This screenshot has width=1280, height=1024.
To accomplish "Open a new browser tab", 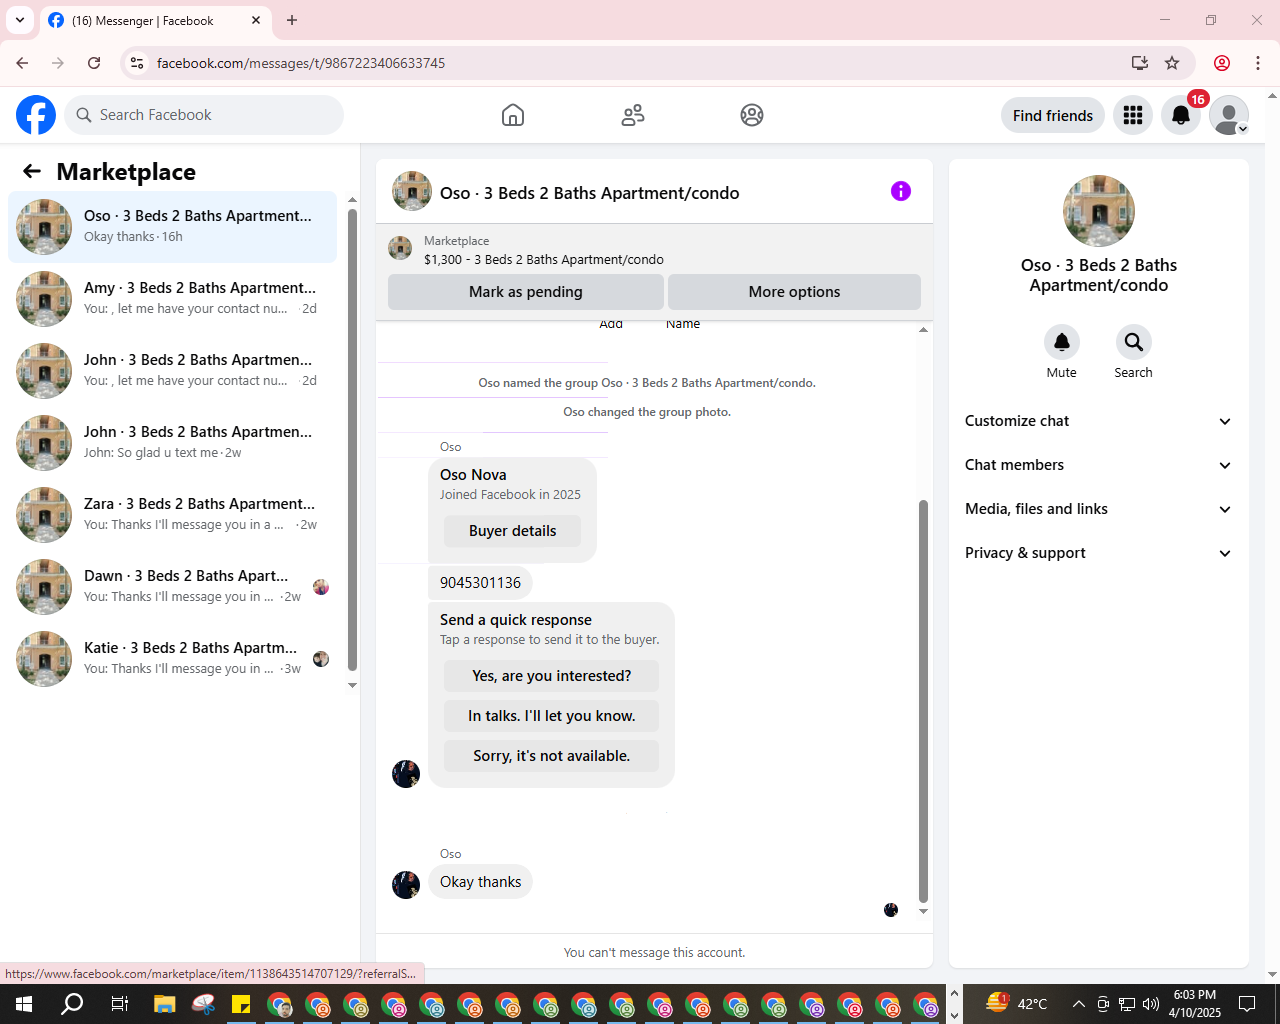I will coord(292,20).
